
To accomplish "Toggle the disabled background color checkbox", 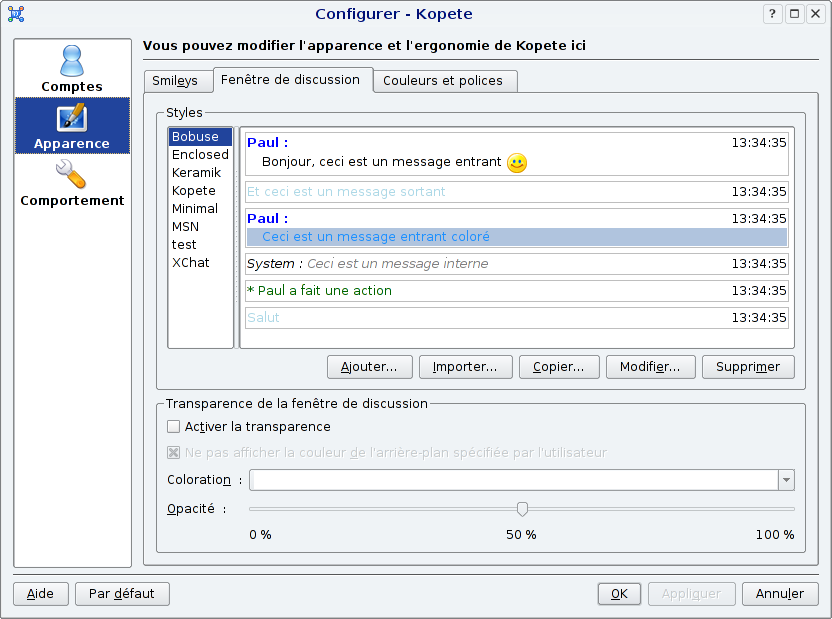I will (173, 452).
